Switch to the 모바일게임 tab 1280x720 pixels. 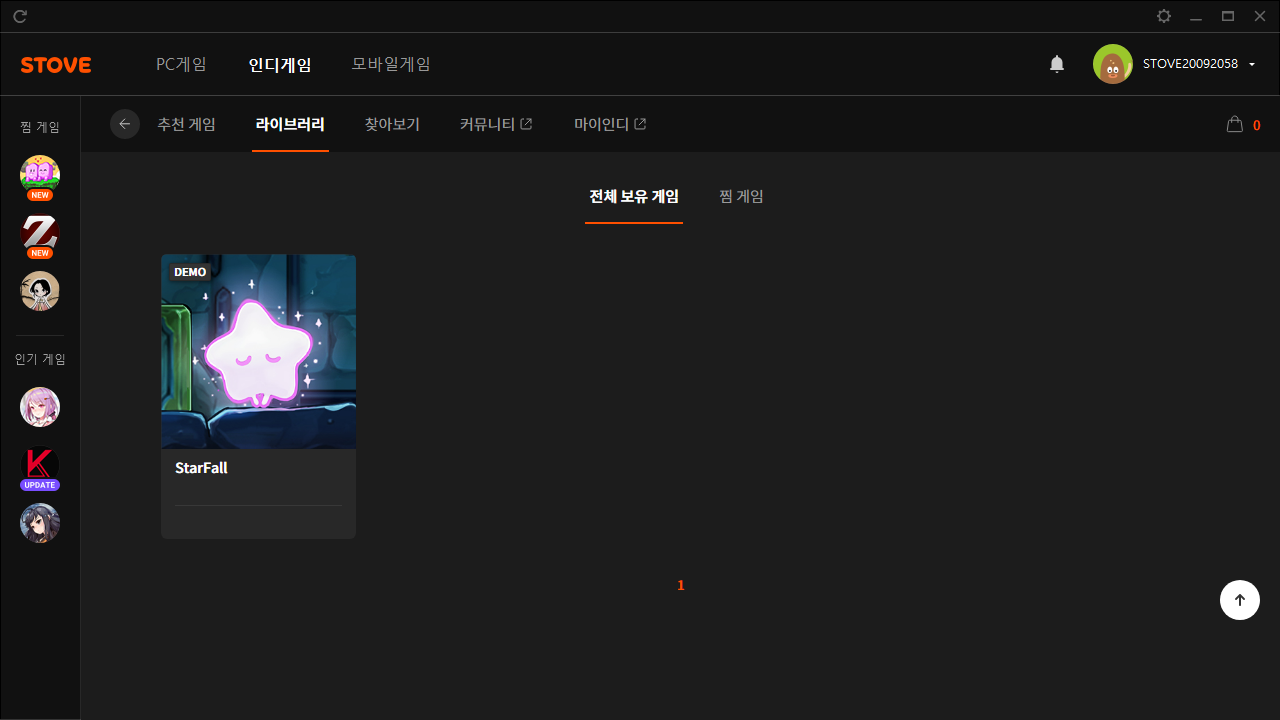coord(391,64)
